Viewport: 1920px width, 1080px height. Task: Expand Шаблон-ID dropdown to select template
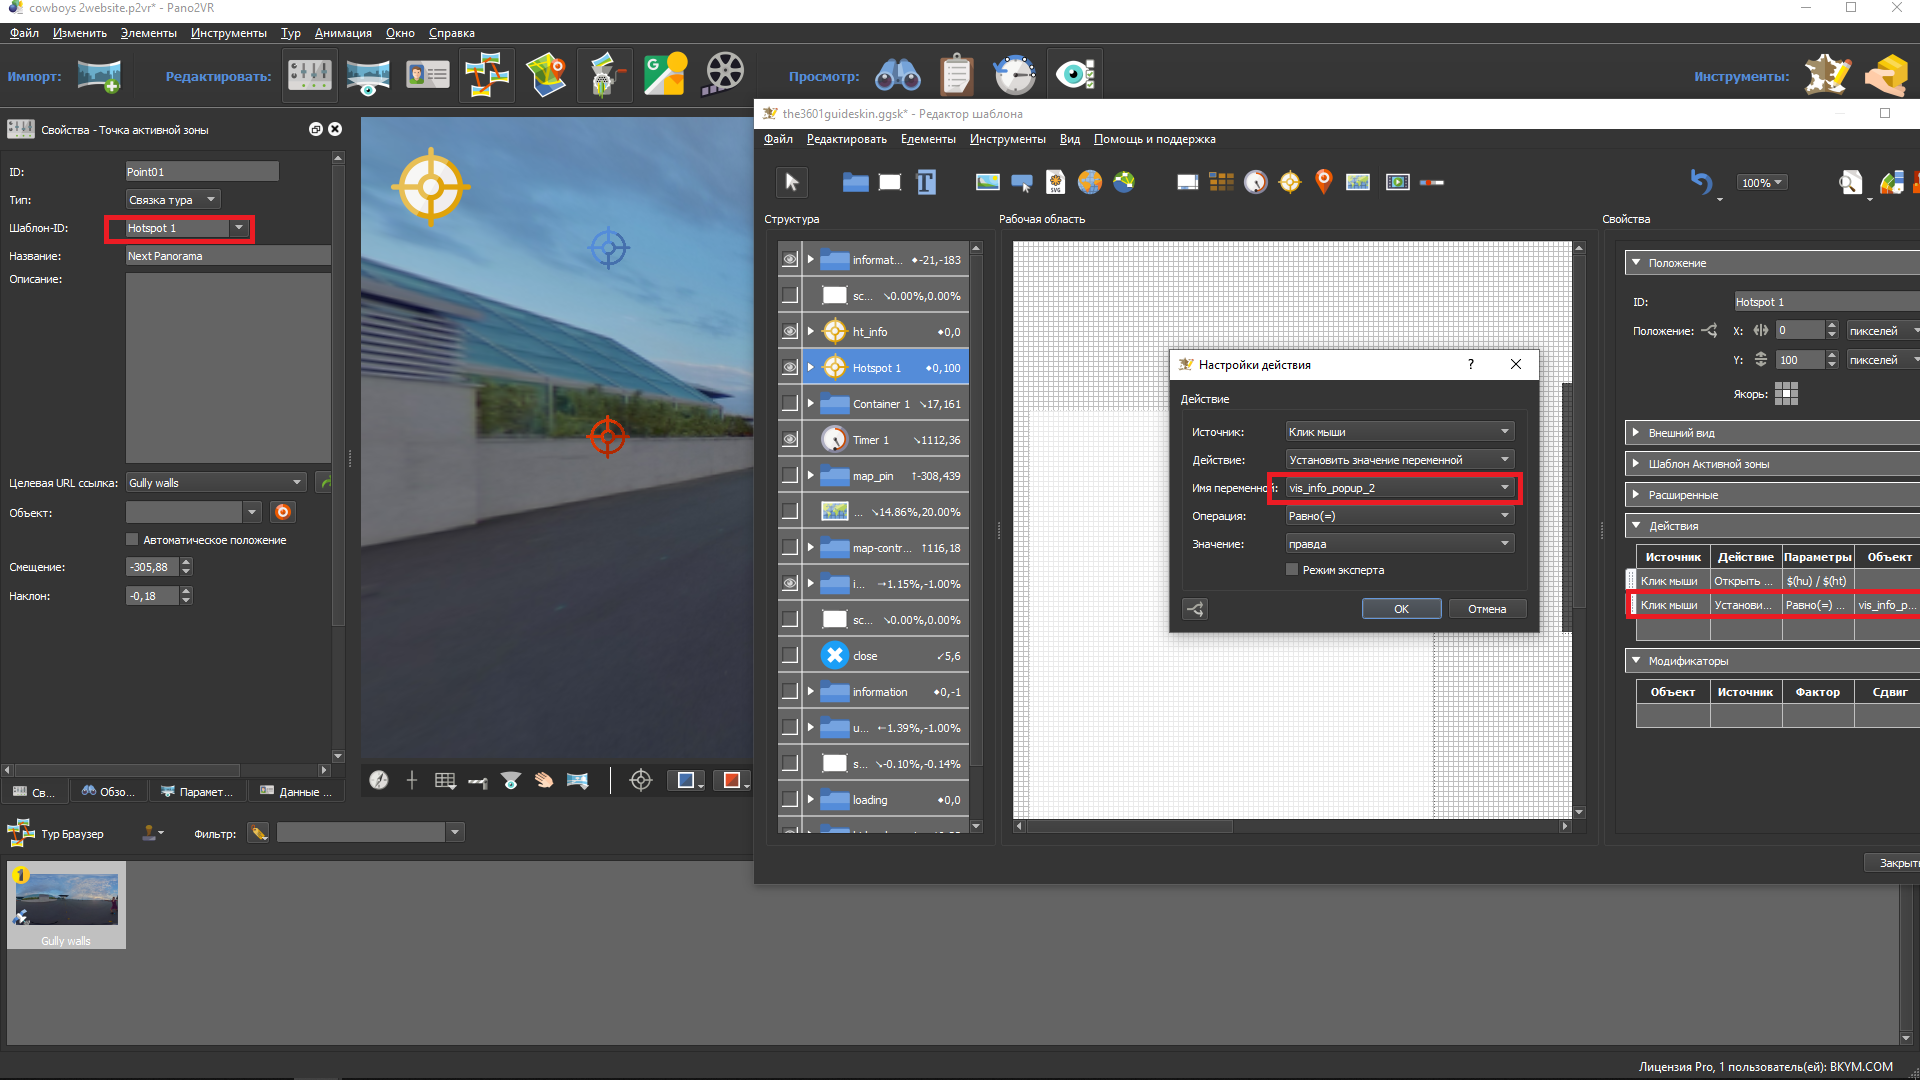pos(236,227)
